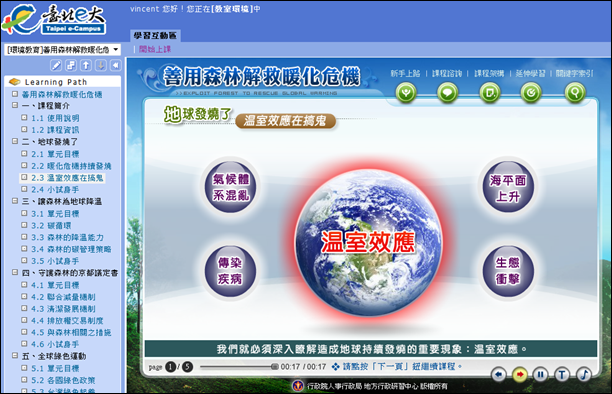Image resolution: width=612 pixels, height=394 pixels.
Task: Pause the lesson playback
Action: [541, 375]
